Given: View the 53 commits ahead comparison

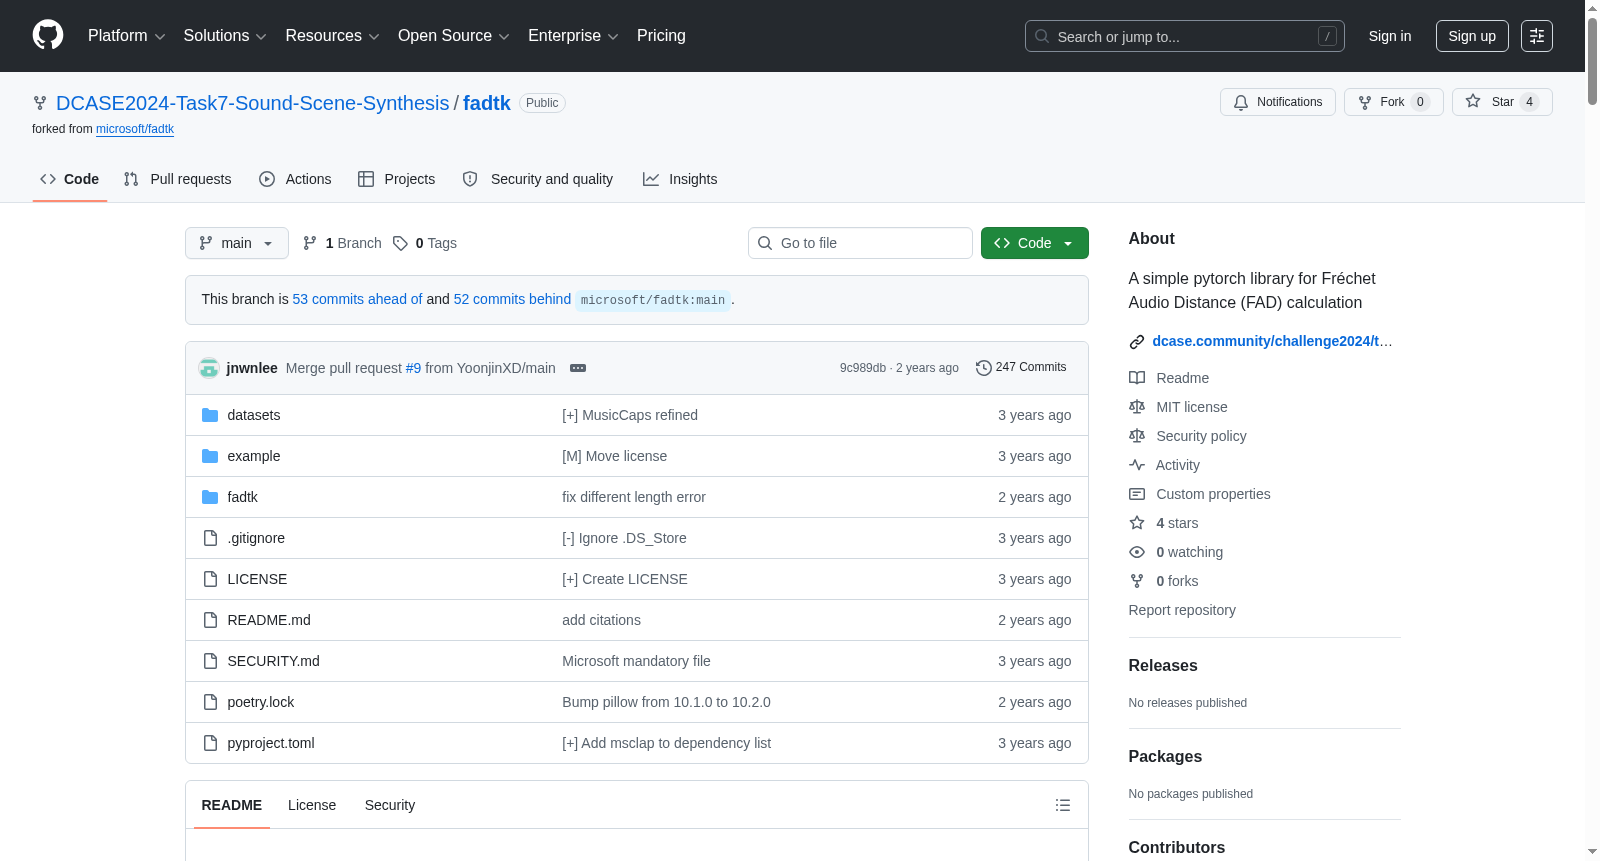Looking at the screenshot, I should (x=357, y=299).
